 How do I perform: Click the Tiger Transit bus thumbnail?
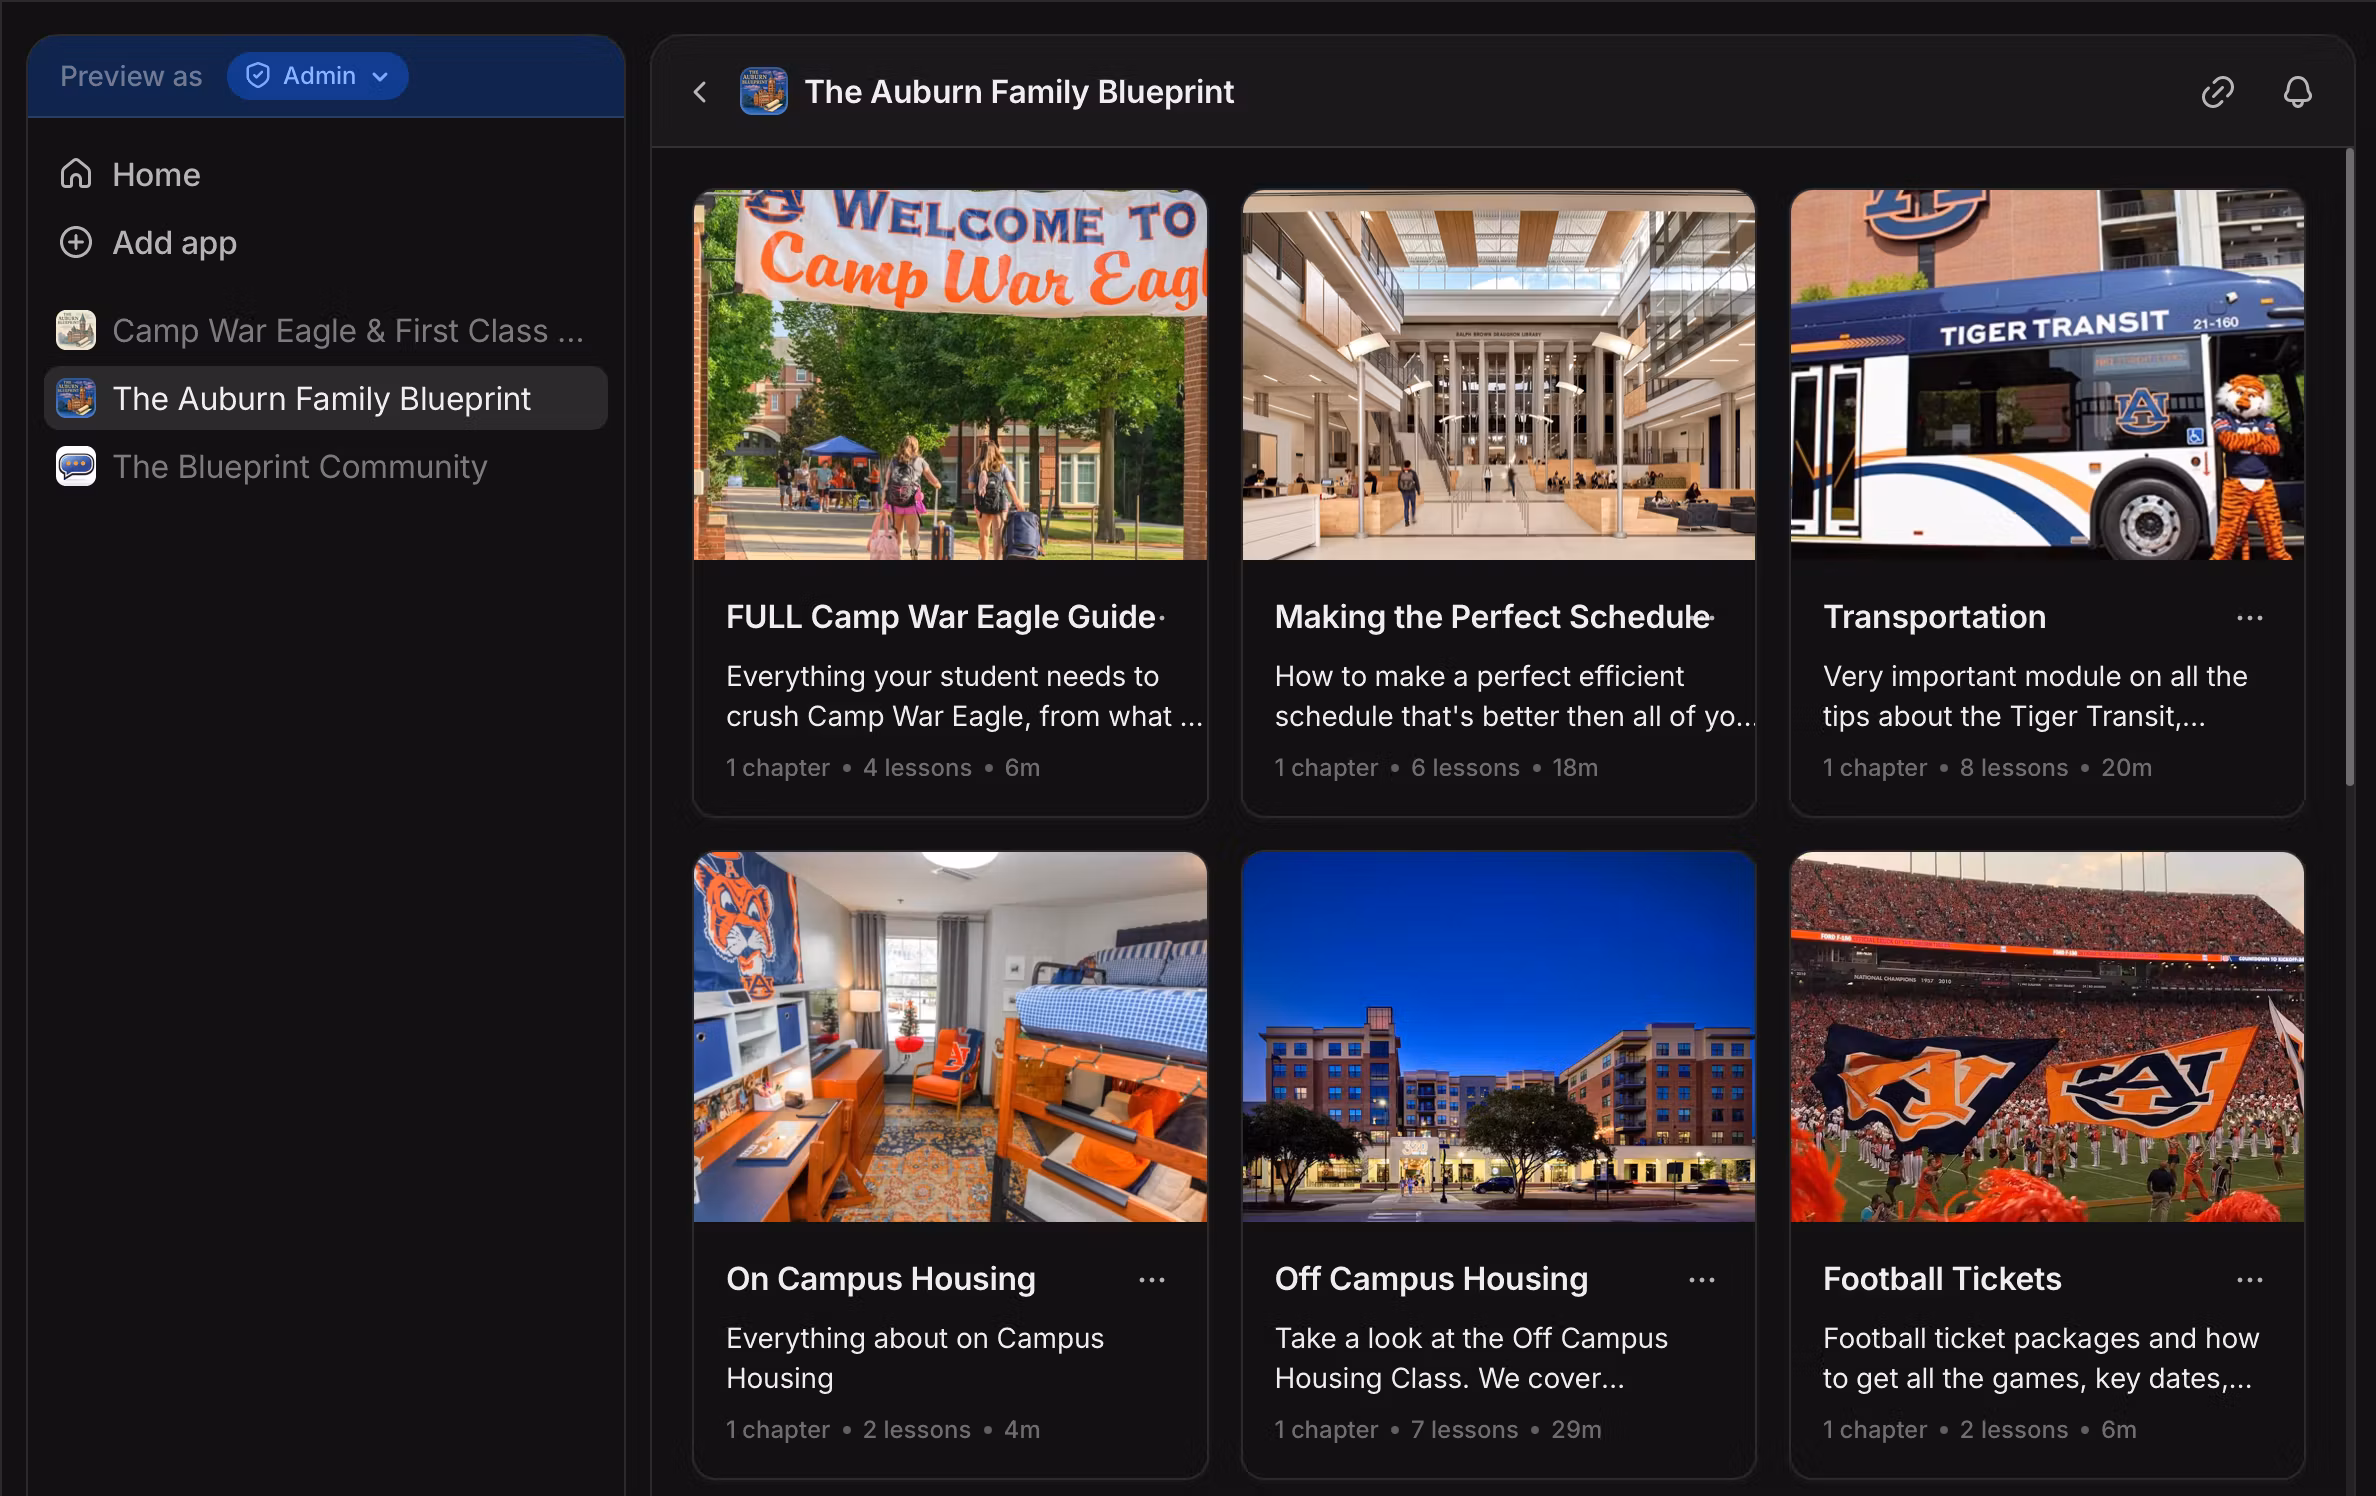pyautogui.click(x=2046, y=375)
